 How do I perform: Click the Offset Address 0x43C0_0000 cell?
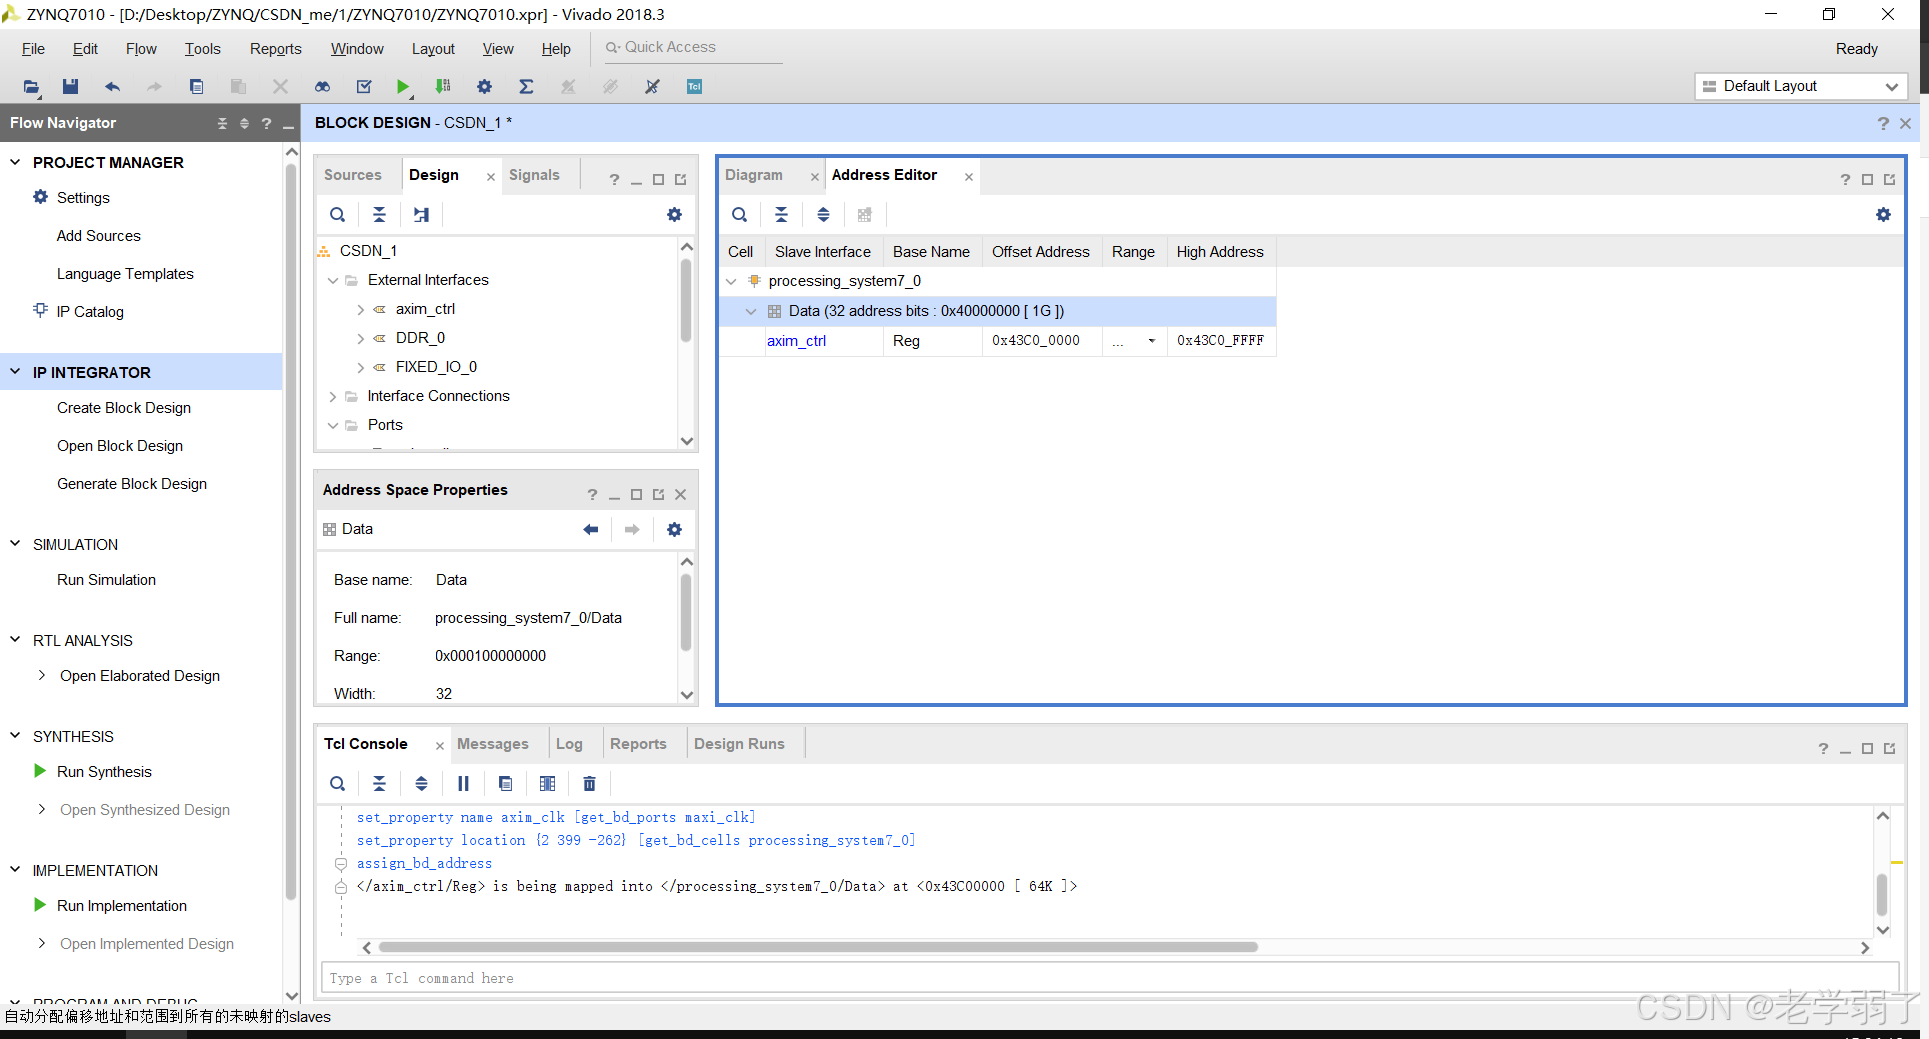(1036, 341)
